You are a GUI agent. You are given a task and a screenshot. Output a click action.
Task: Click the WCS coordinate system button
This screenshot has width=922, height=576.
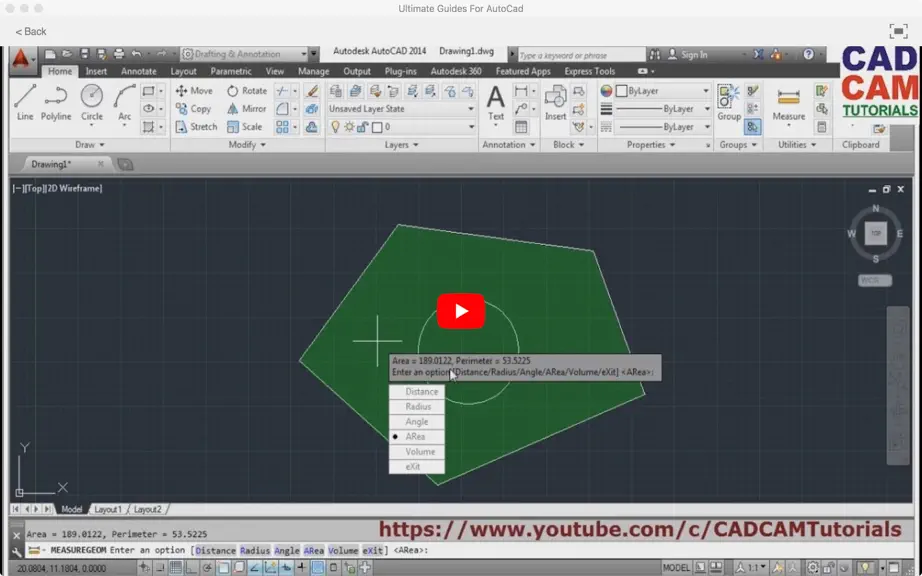click(875, 280)
